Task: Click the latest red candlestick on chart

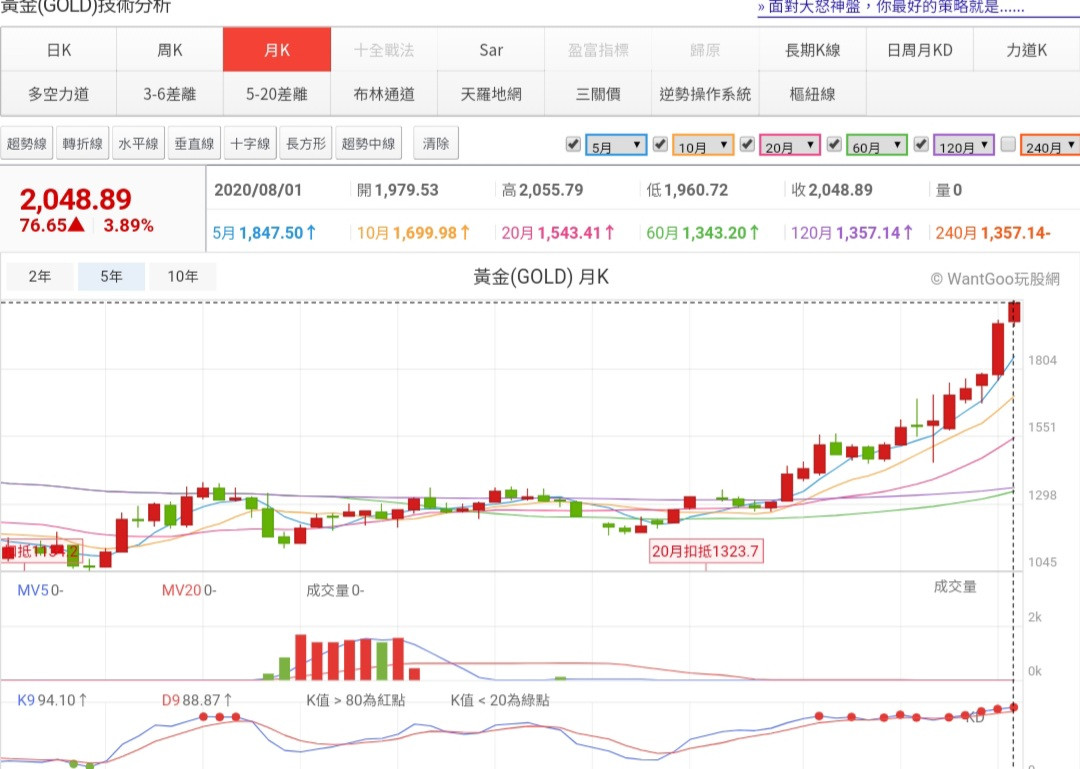Action: click(1015, 312)
